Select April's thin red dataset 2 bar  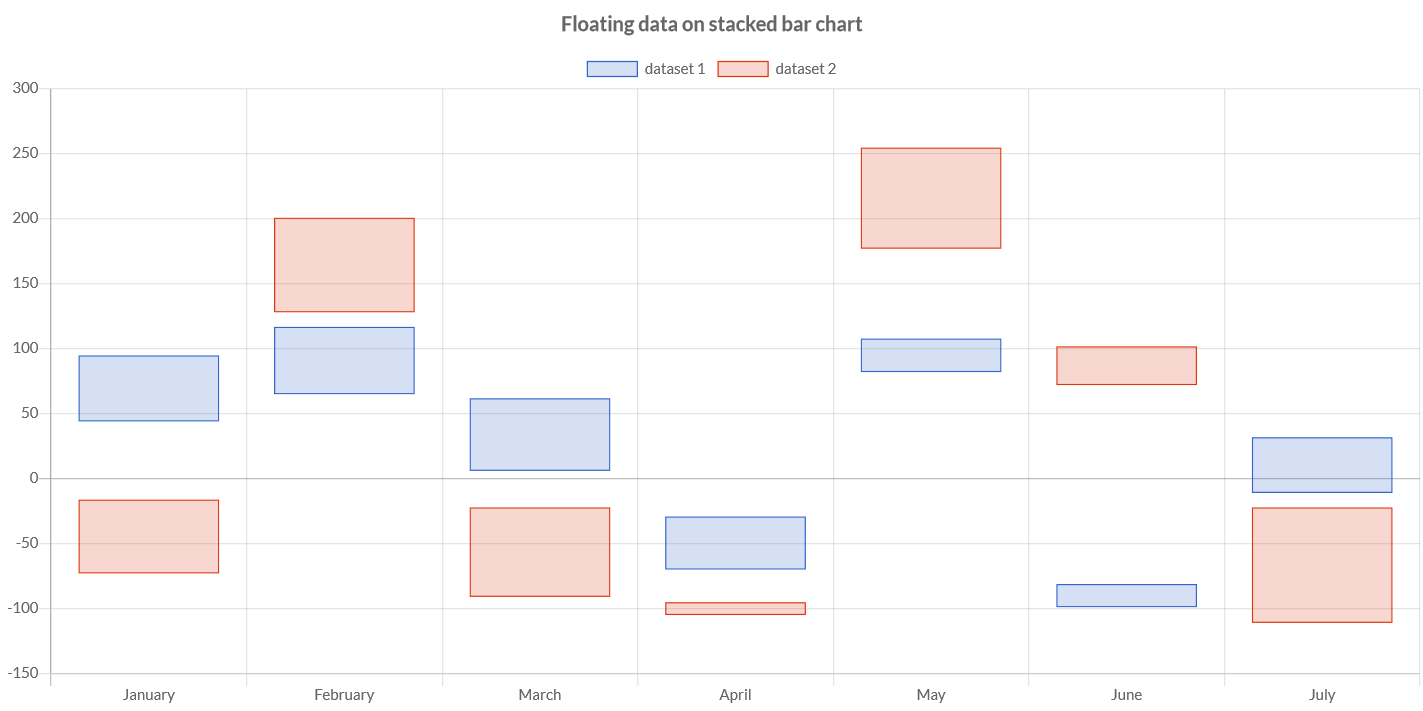coord(735,608)
